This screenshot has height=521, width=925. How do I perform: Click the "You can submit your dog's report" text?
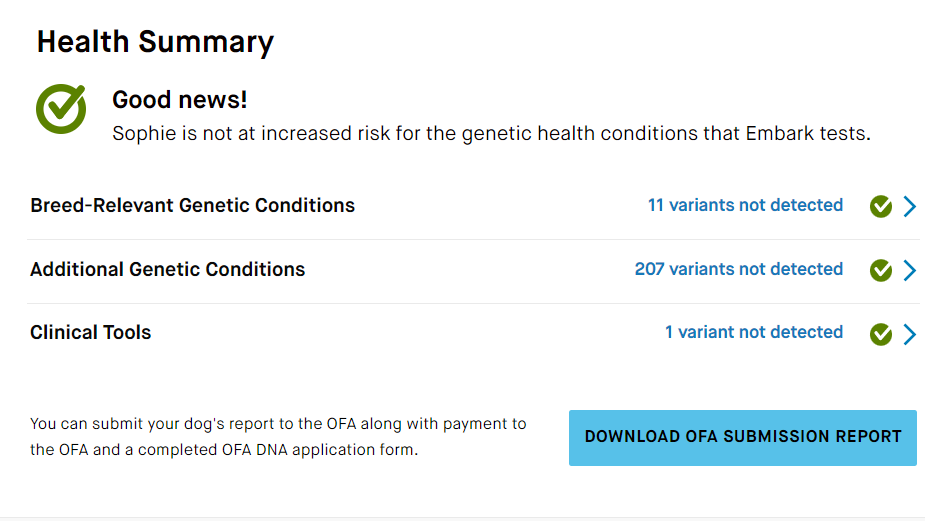(x=155, y=424)
